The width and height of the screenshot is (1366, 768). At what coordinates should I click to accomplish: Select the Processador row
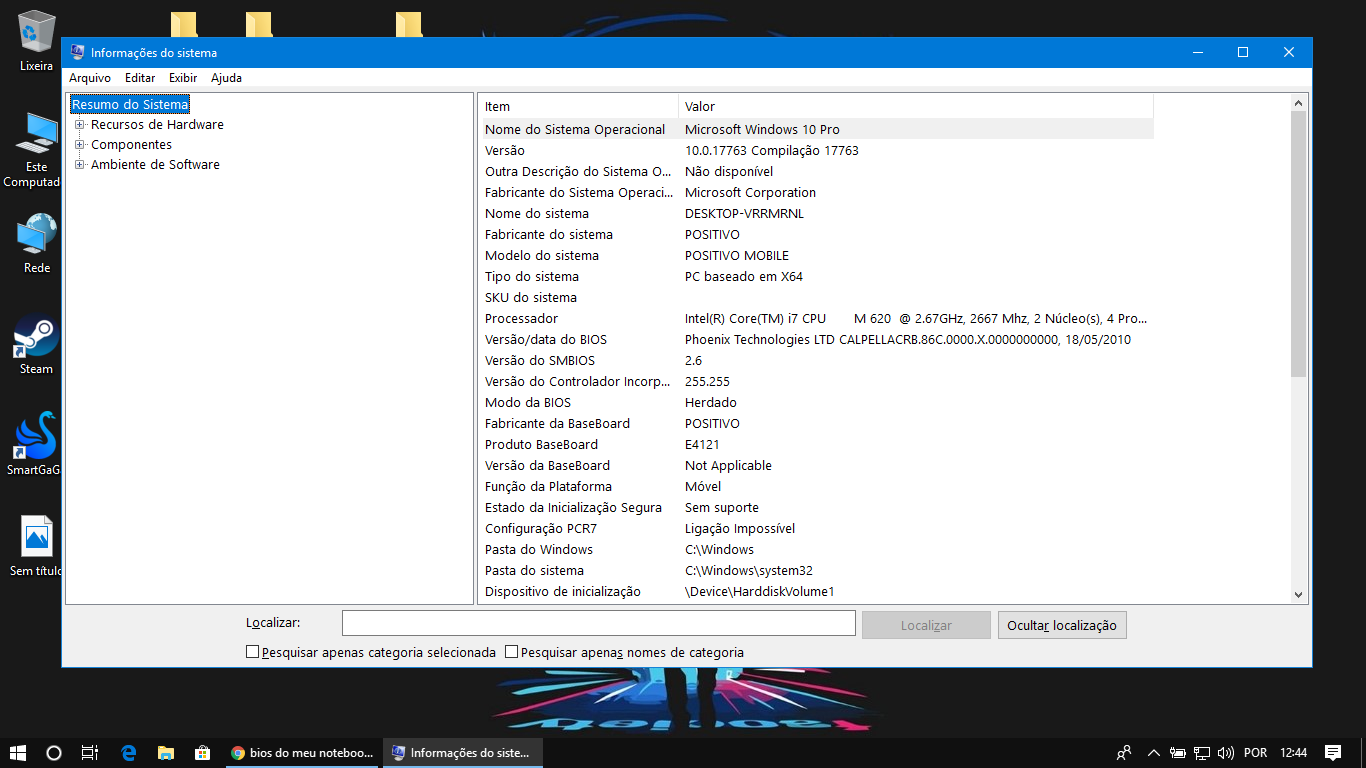point(816,318)
